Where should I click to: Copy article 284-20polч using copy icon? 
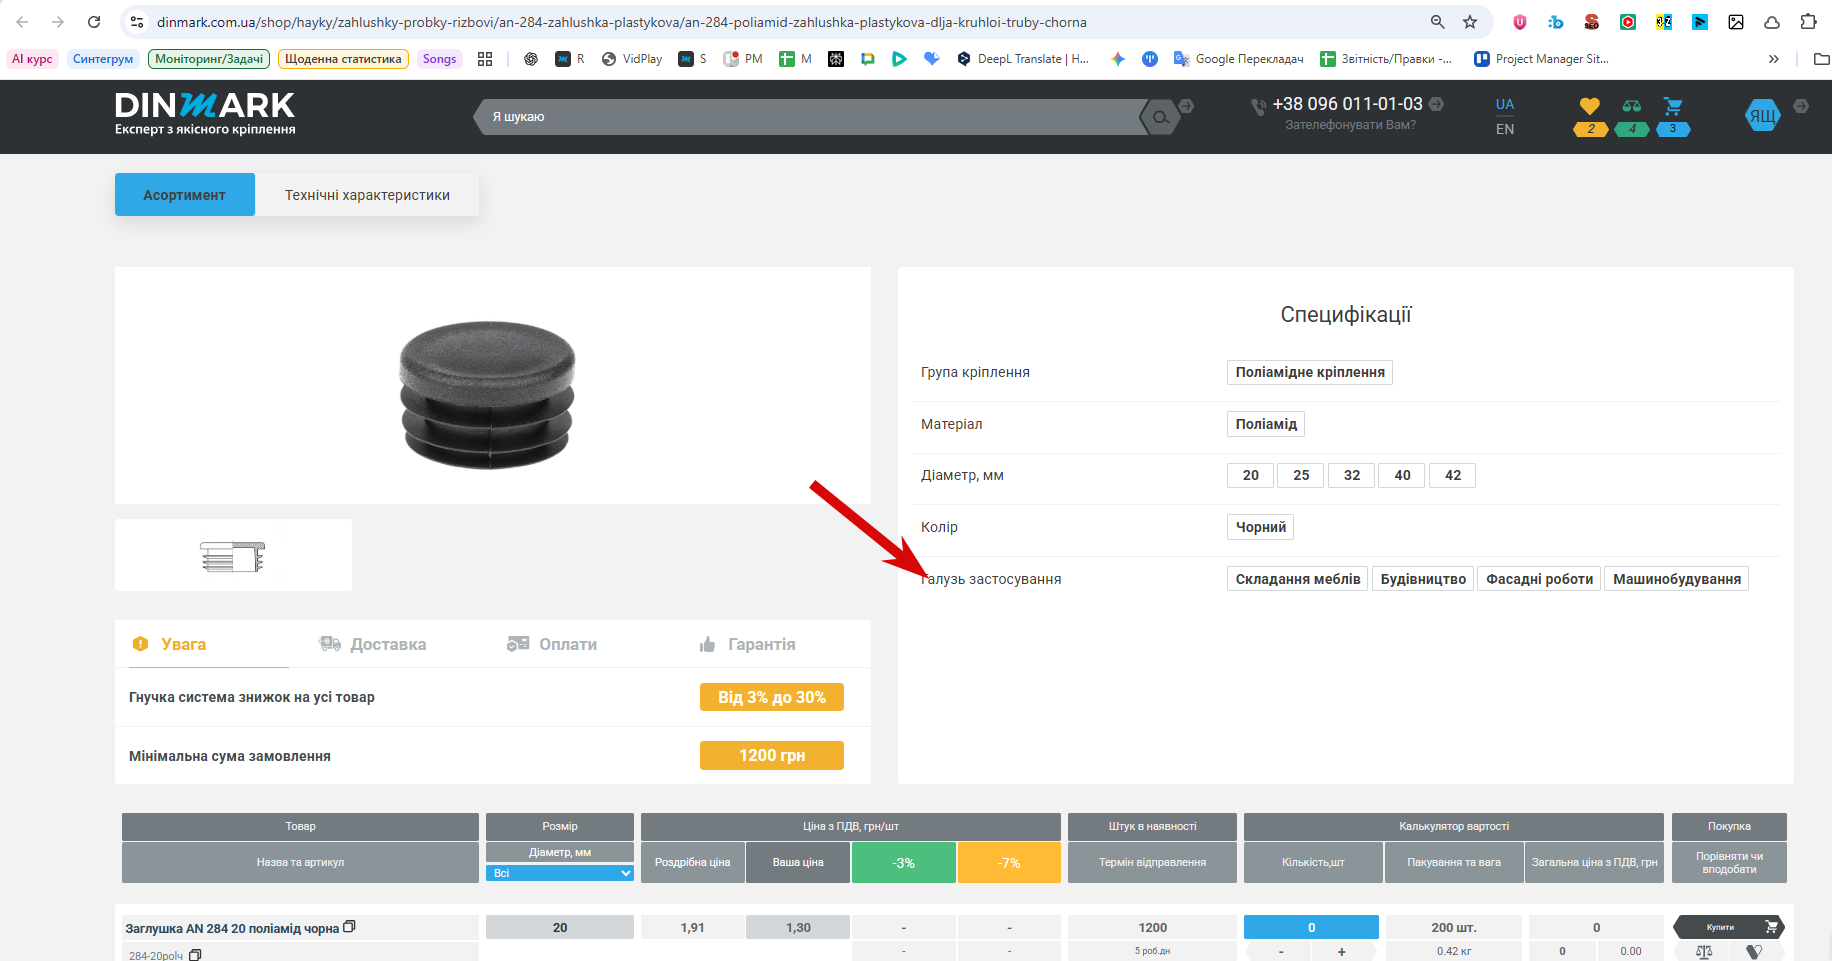[195, 955]
